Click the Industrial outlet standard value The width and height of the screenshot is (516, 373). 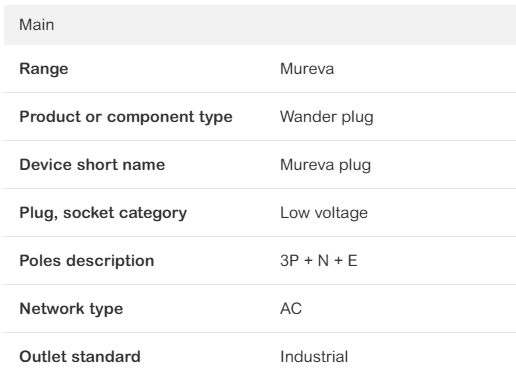click(314, 357)
